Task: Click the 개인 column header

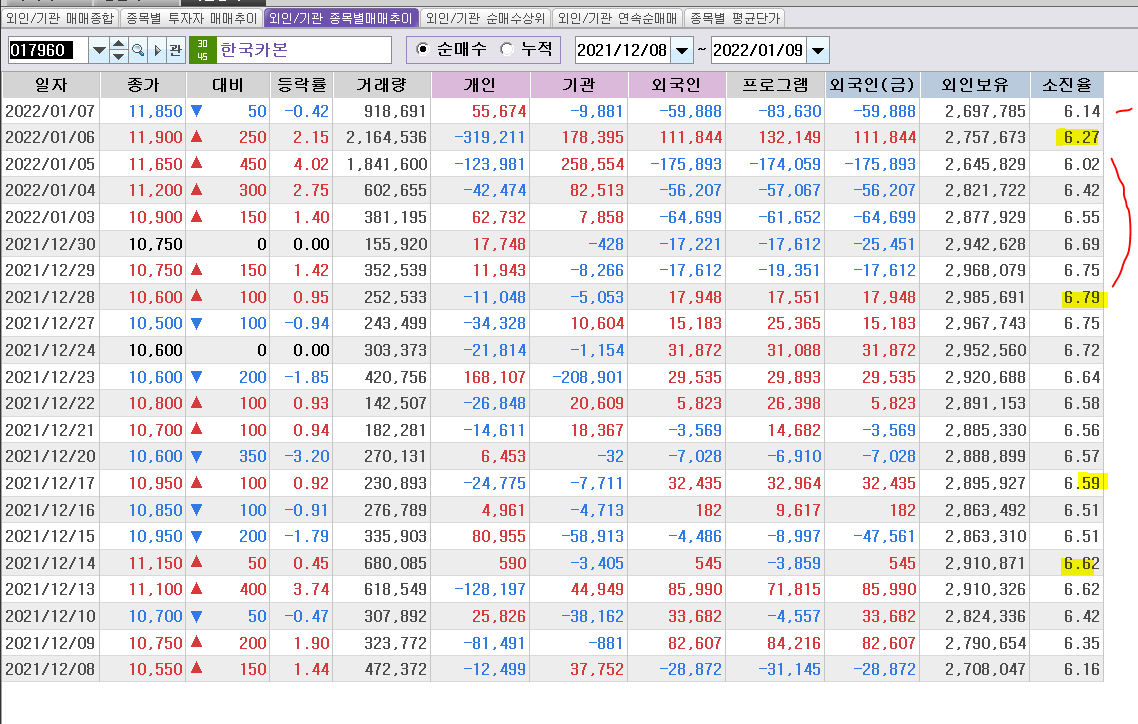Action: click(480, 85)
